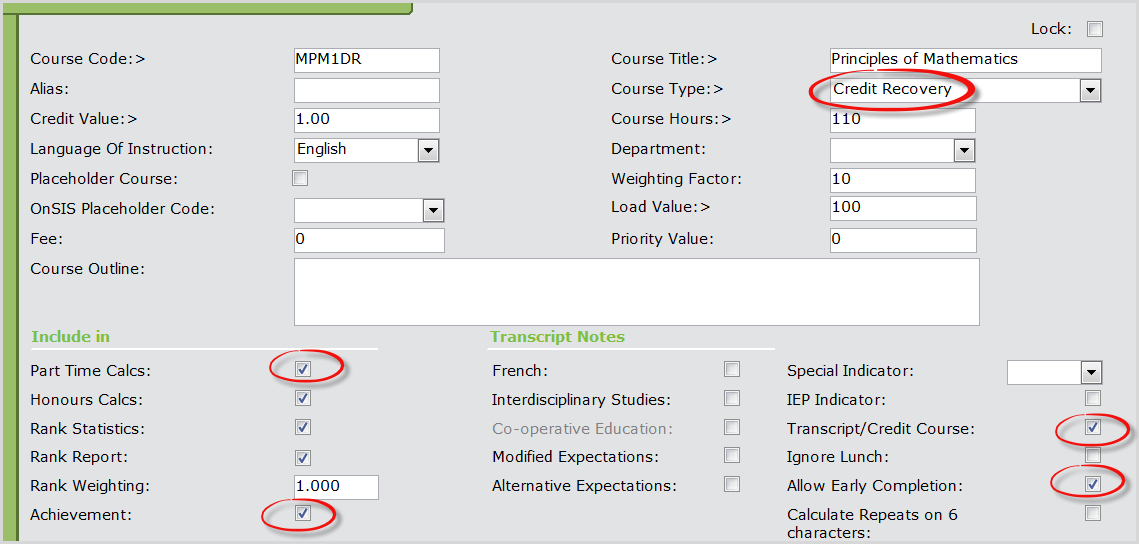This screenshot has height=544, width=1139.
Task: Toggle the Honours Calcs checkbox
Action: tap(303, 399)
